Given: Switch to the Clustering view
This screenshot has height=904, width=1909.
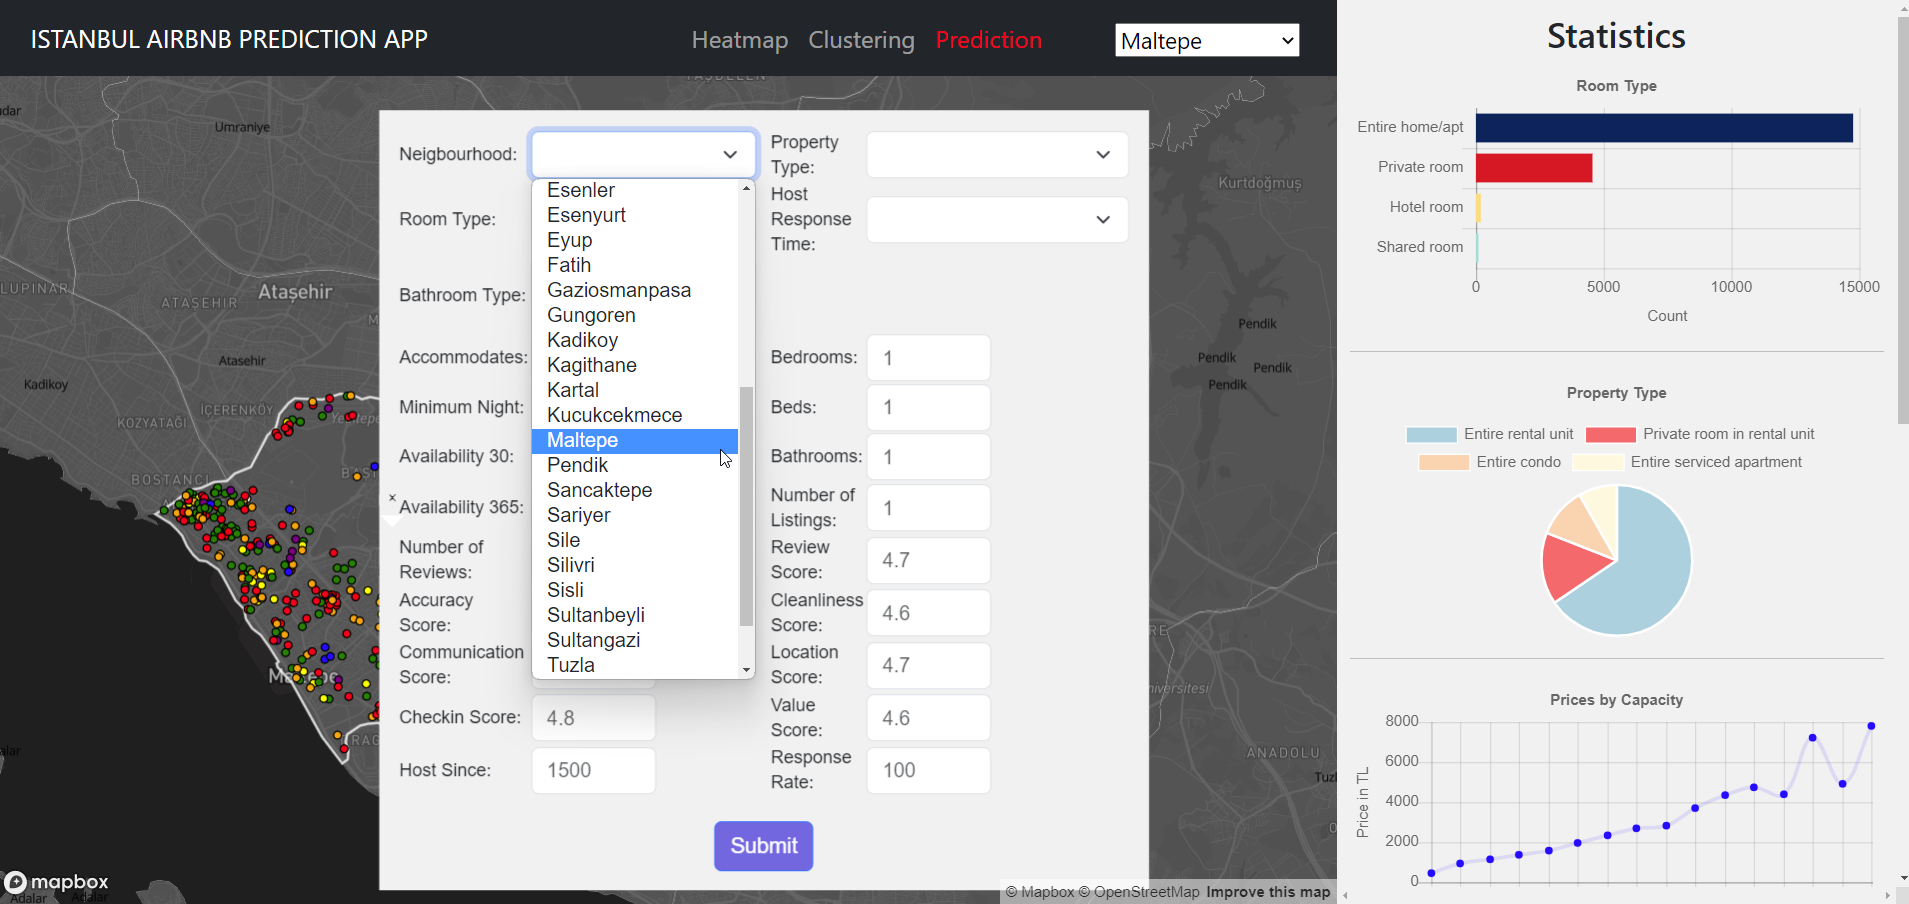Looking at the screenshot, I should coord(861,40).
